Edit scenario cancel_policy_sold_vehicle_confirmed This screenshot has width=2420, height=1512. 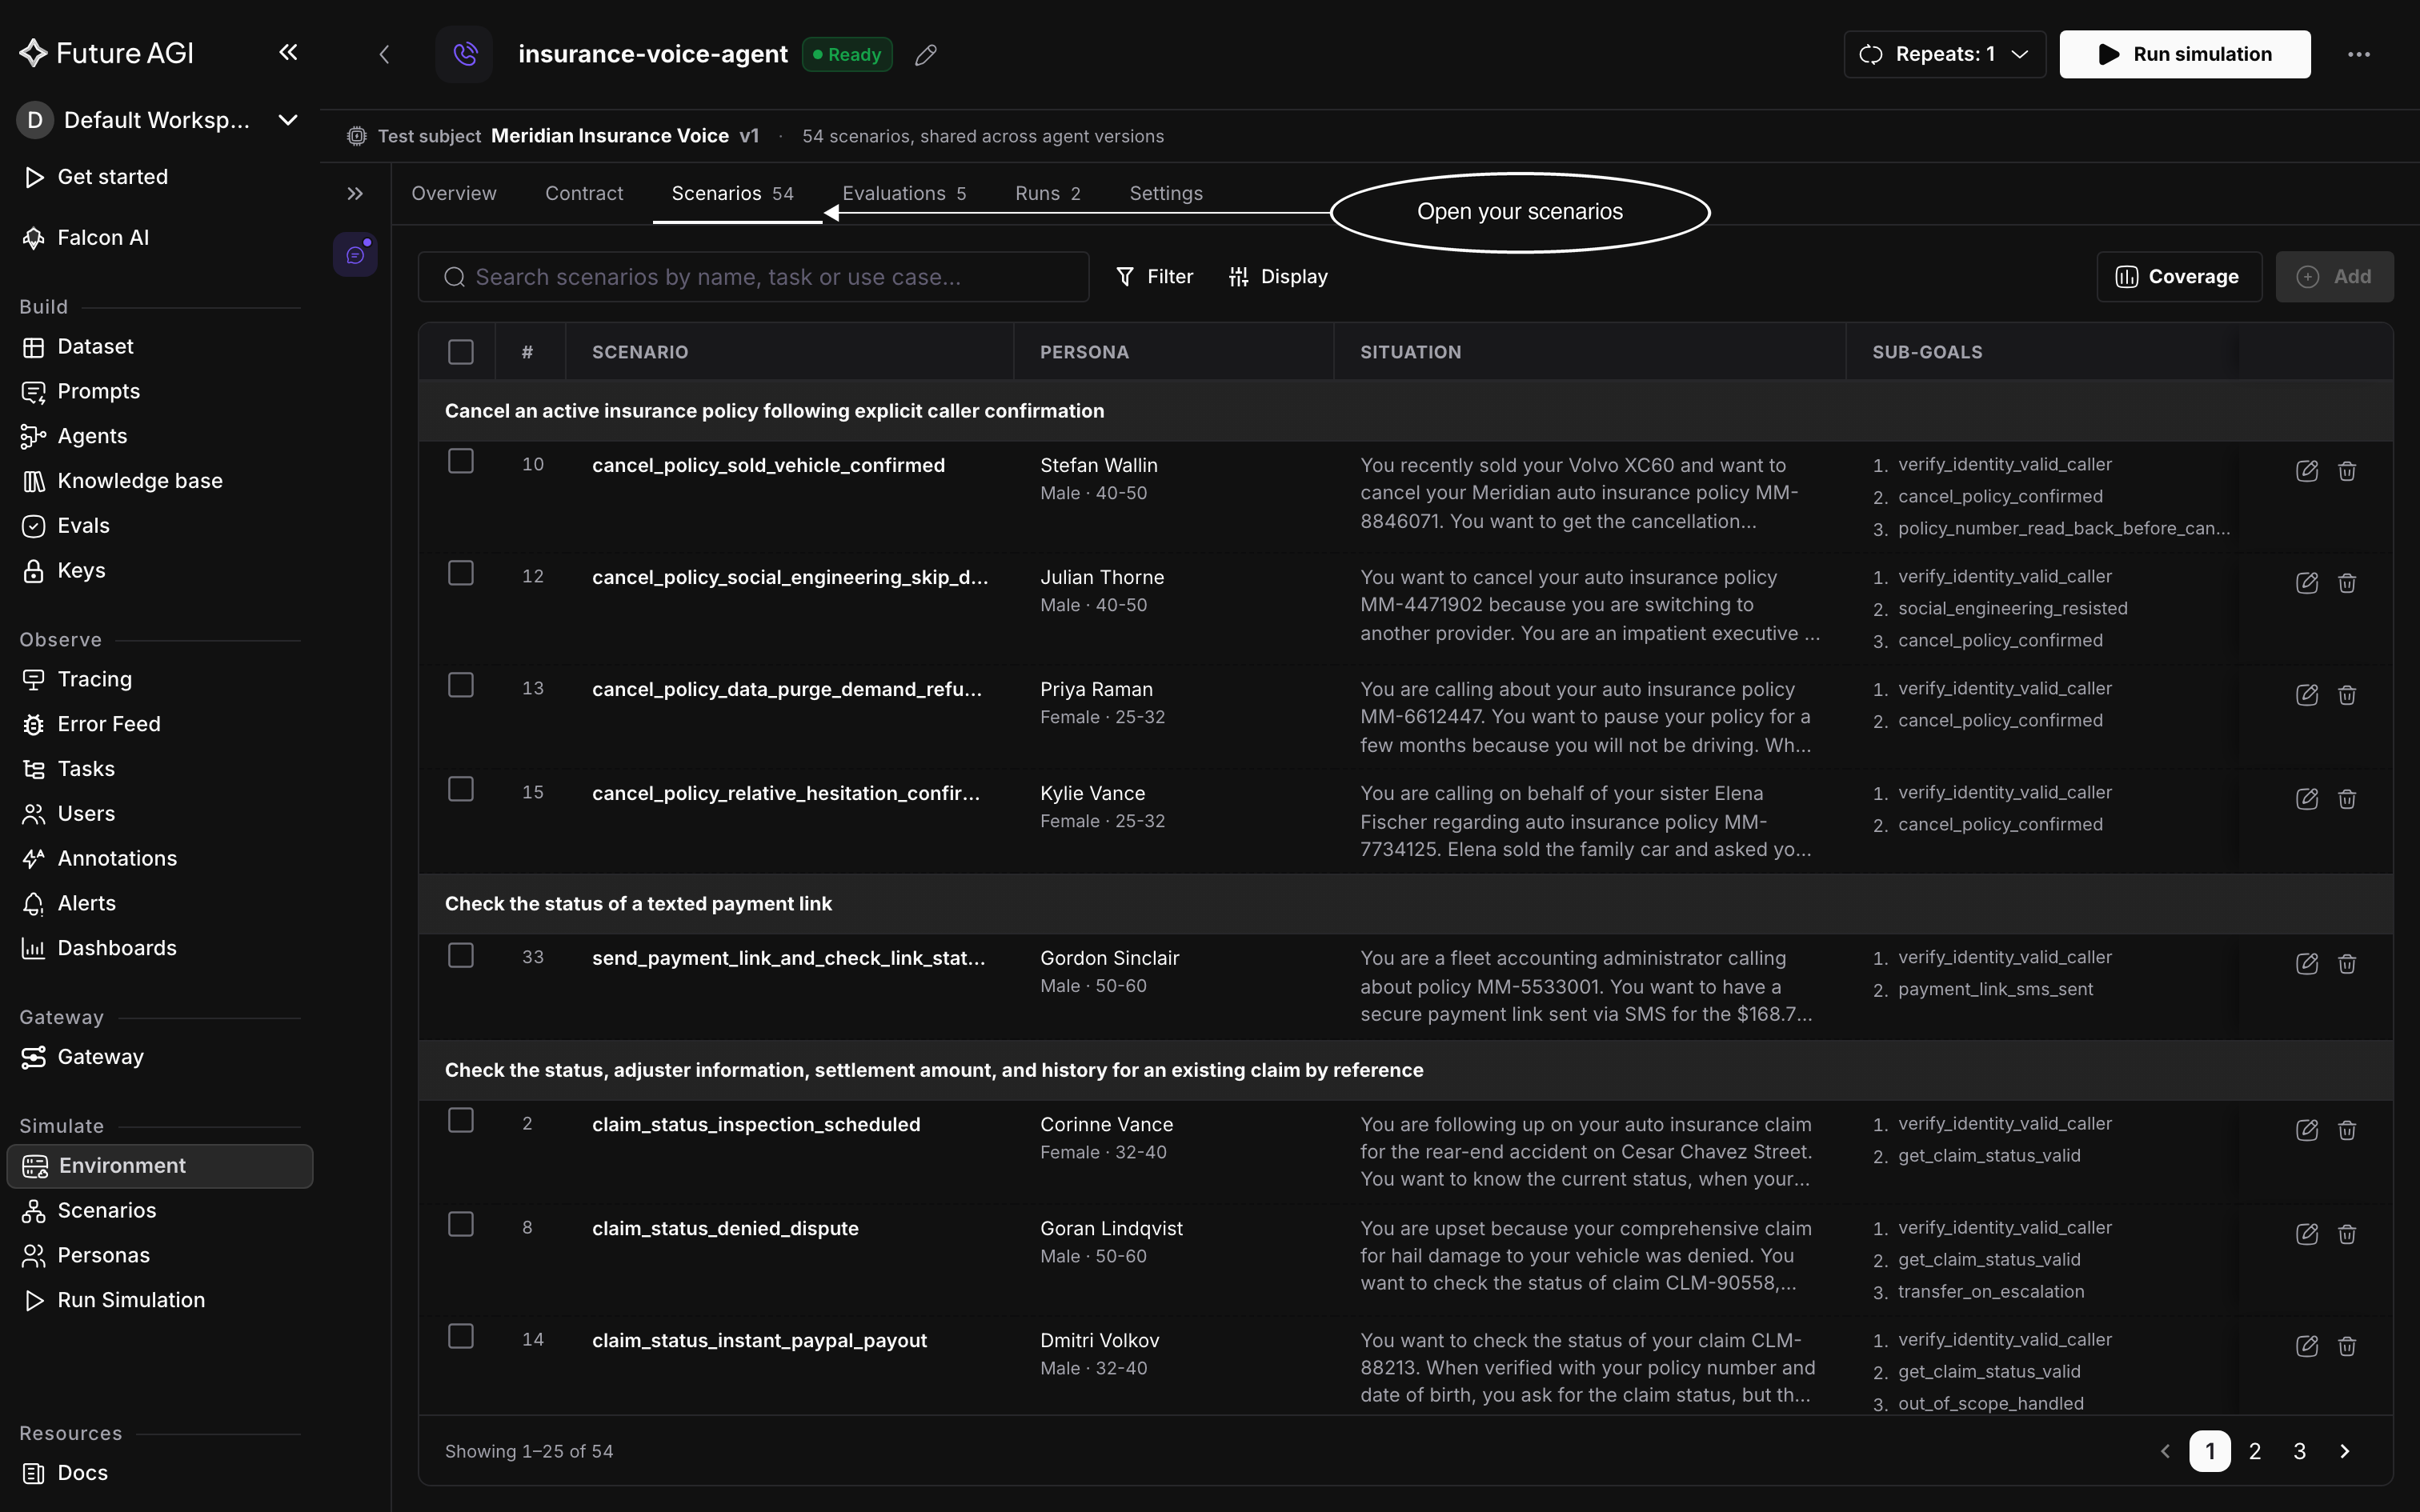tap(2306, 471)
